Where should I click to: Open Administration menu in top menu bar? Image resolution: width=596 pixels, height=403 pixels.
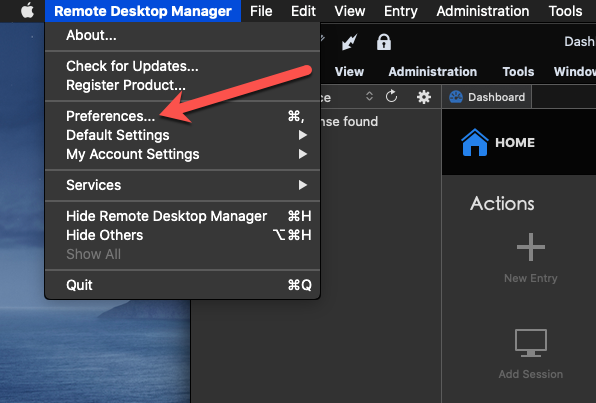(483, 11)
